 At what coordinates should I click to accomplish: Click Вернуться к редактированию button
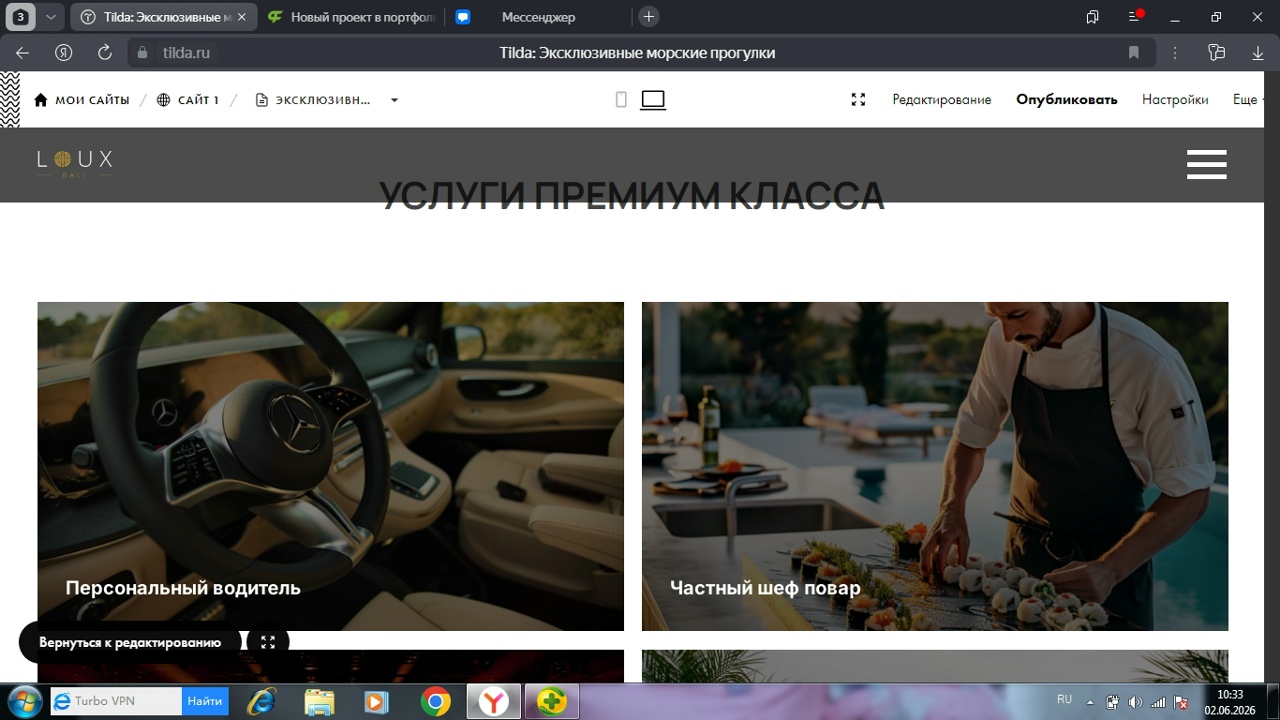pyautogui.click(x=130, y=643)
